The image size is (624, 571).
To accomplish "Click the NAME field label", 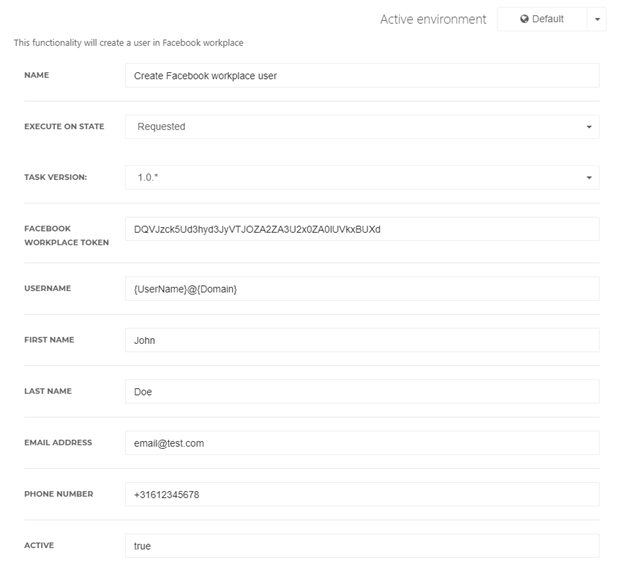I will (x=37, y=75).
